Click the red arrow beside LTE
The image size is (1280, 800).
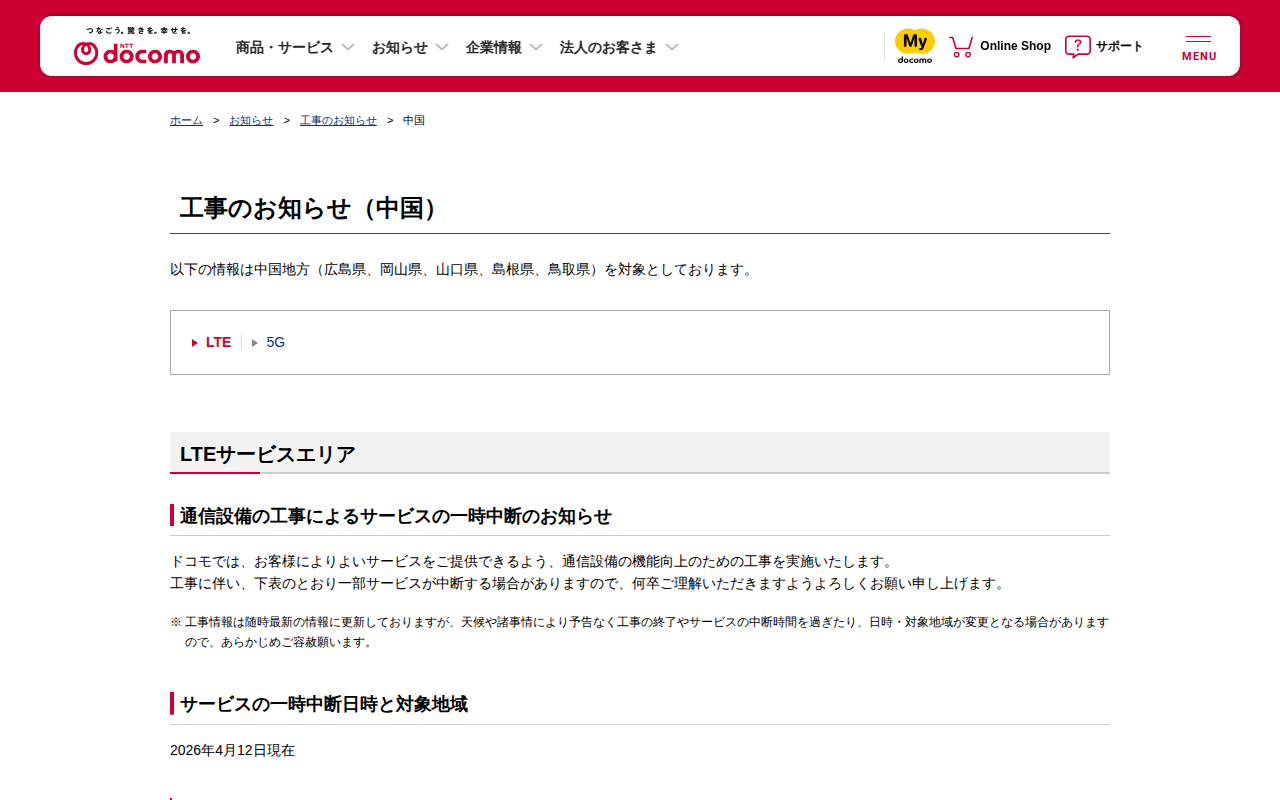pyautogui.click(x=195, y=343)
